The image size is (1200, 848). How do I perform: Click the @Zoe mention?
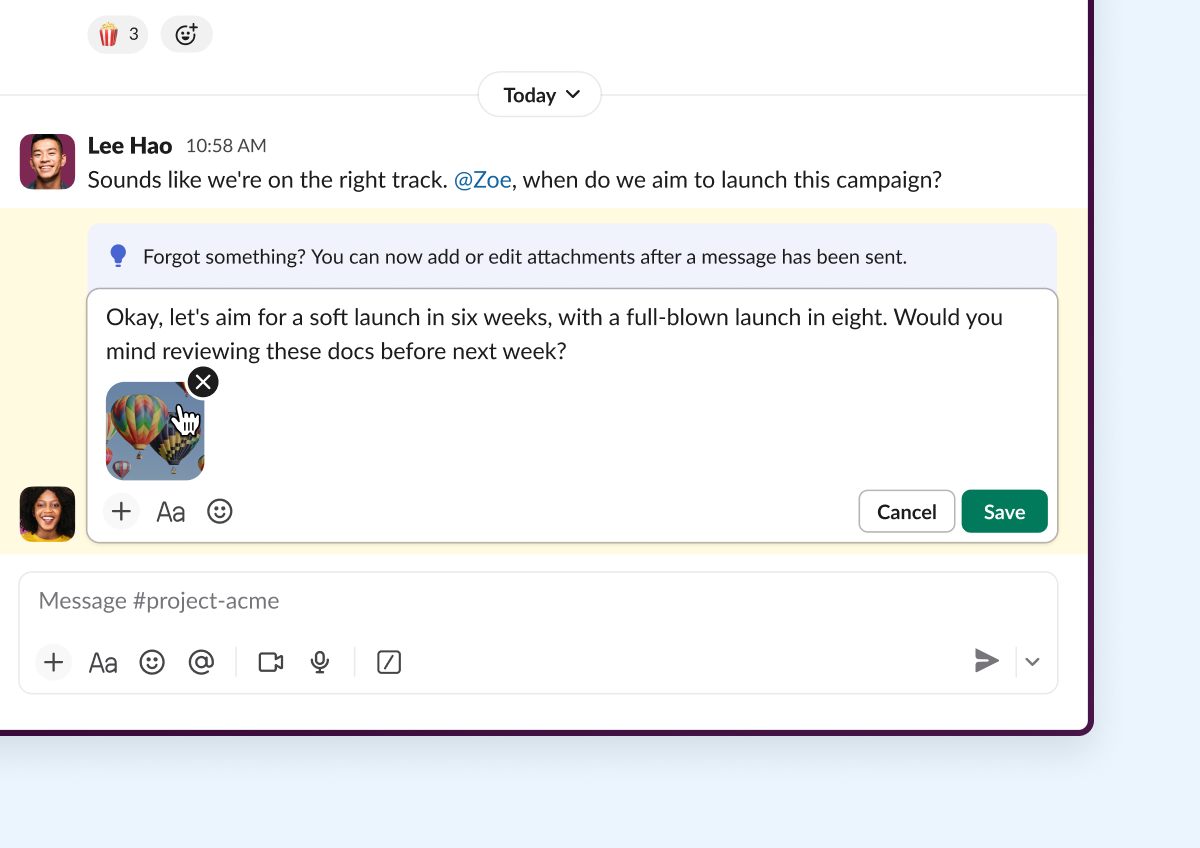click(x=482, y=180)
